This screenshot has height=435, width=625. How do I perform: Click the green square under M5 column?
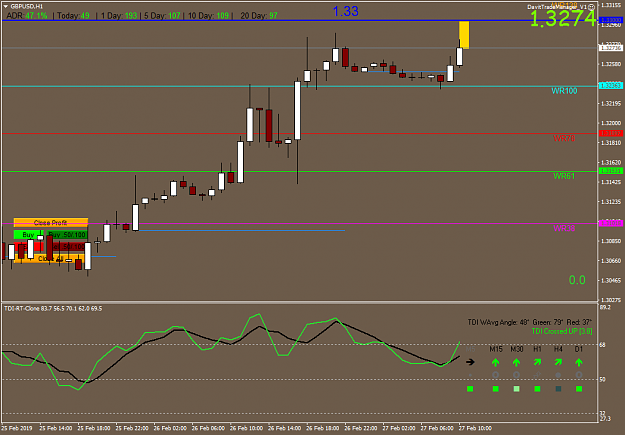click(x=470, y=388)
